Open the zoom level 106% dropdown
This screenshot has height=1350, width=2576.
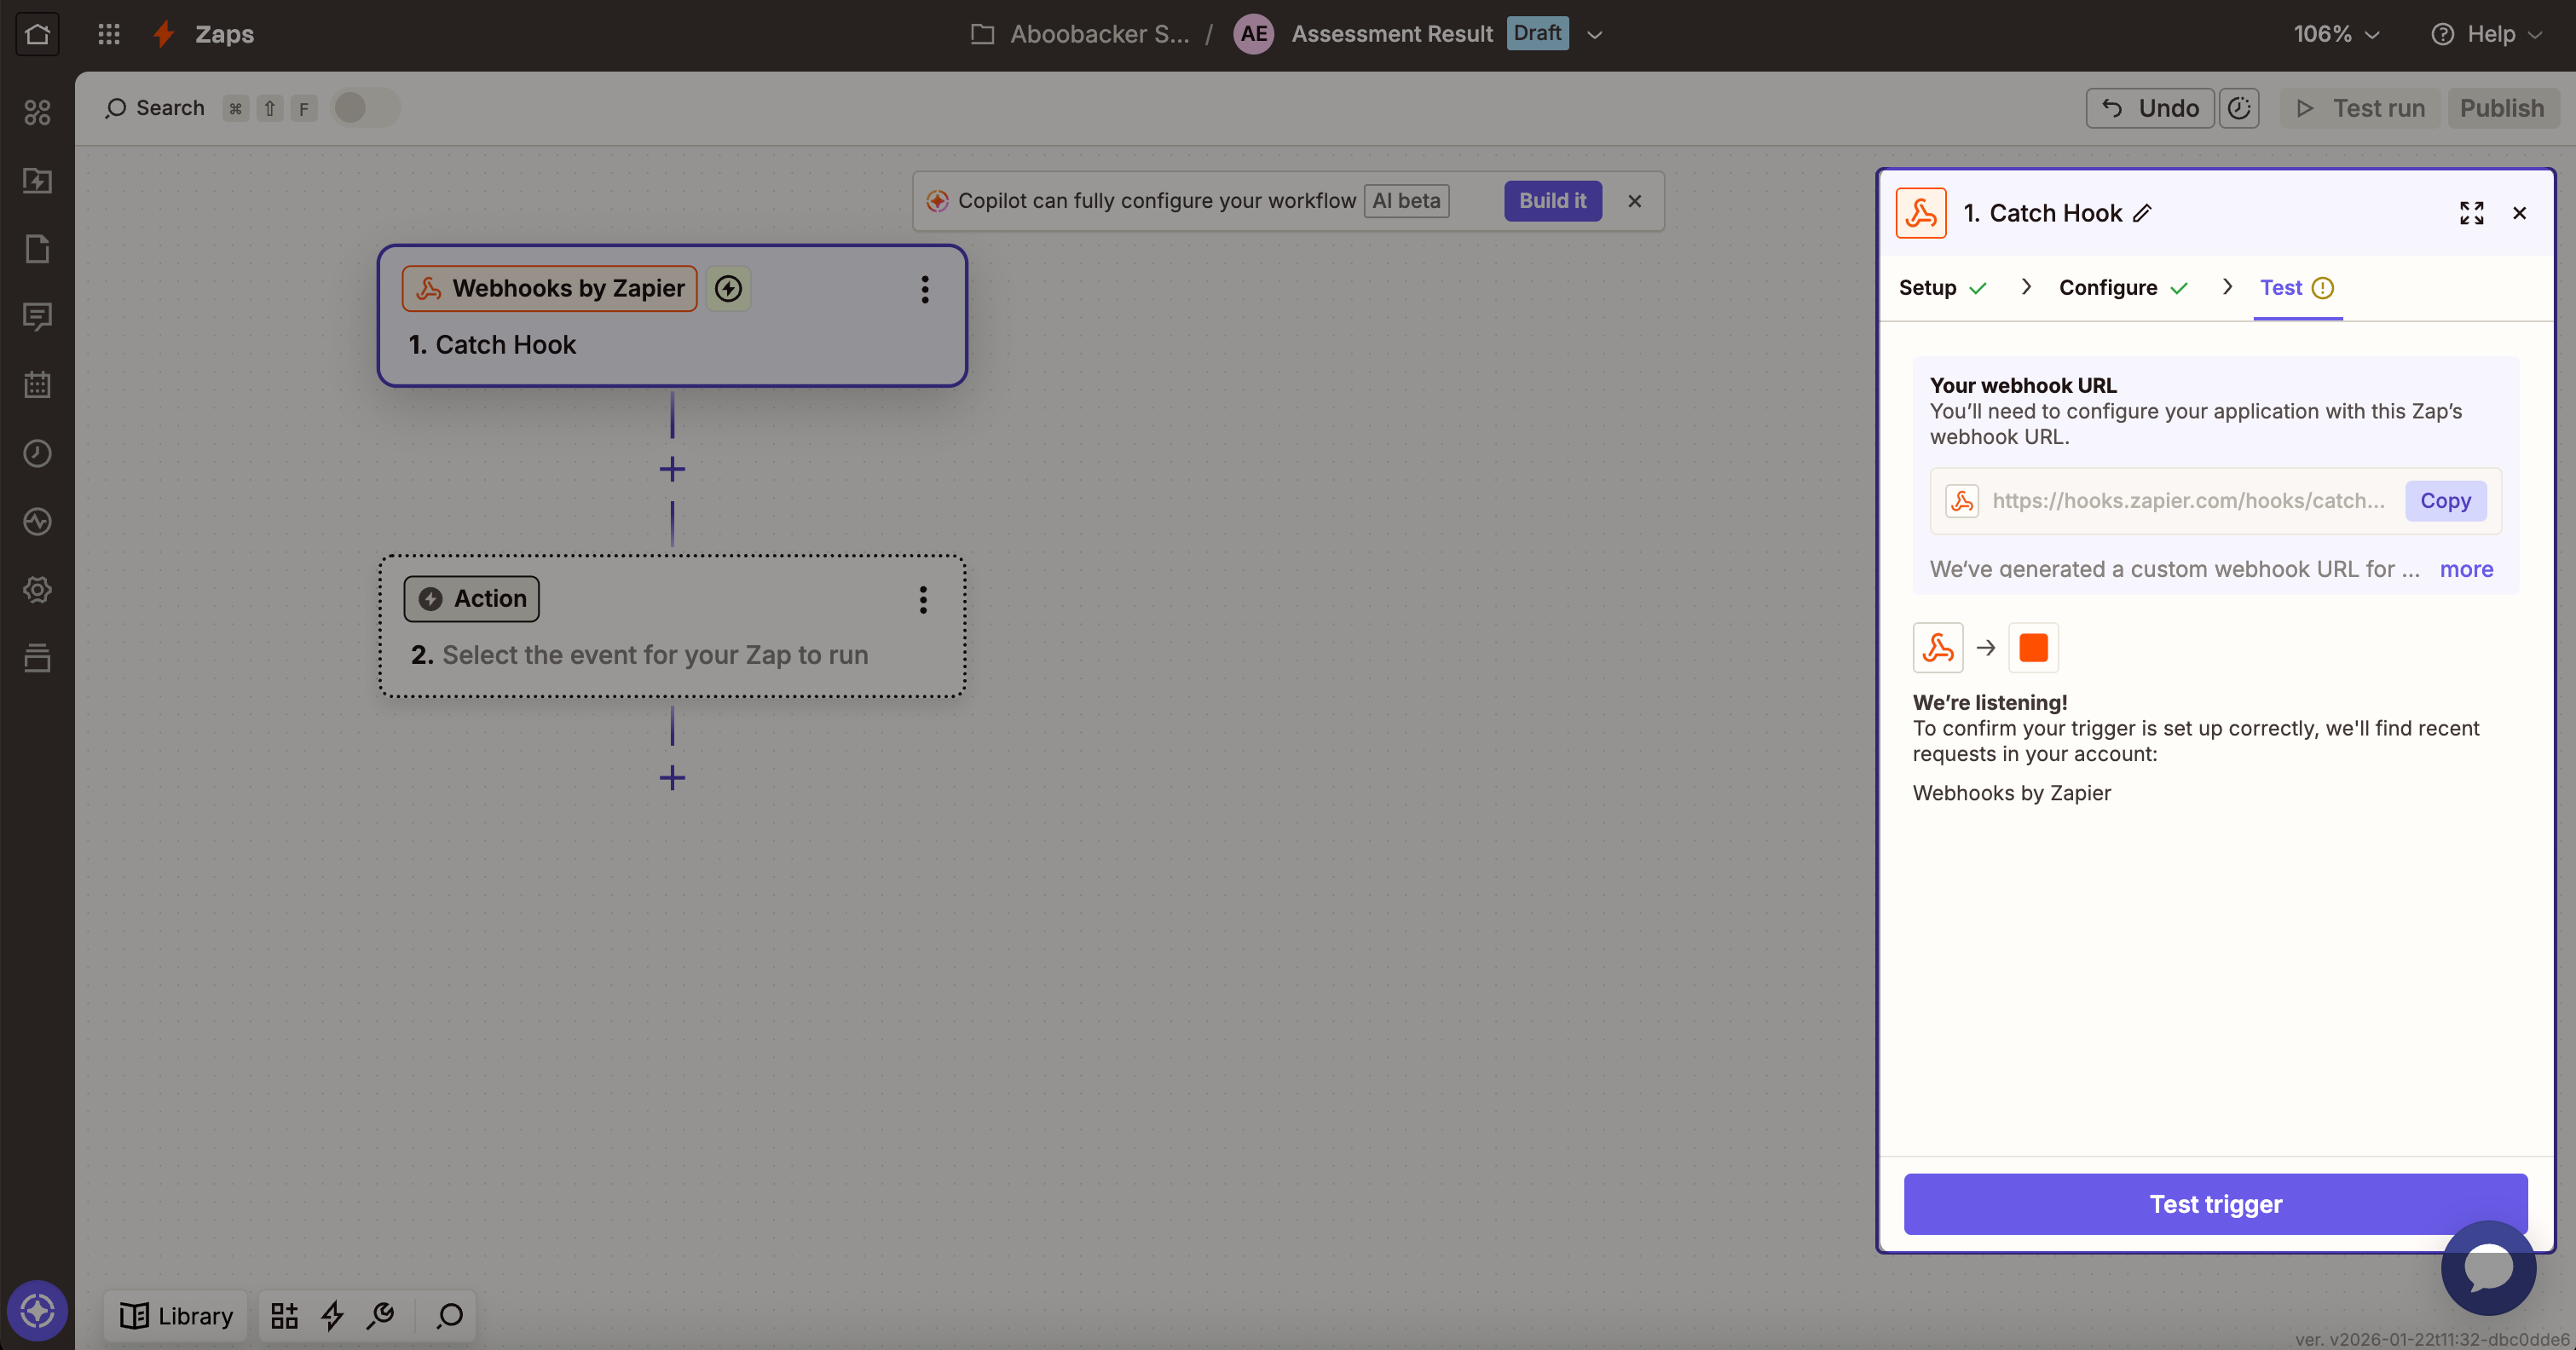(2336, 34)
